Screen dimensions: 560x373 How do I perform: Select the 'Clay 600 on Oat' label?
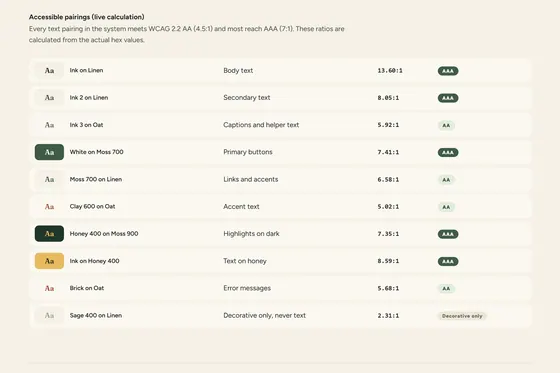(92, 206)
